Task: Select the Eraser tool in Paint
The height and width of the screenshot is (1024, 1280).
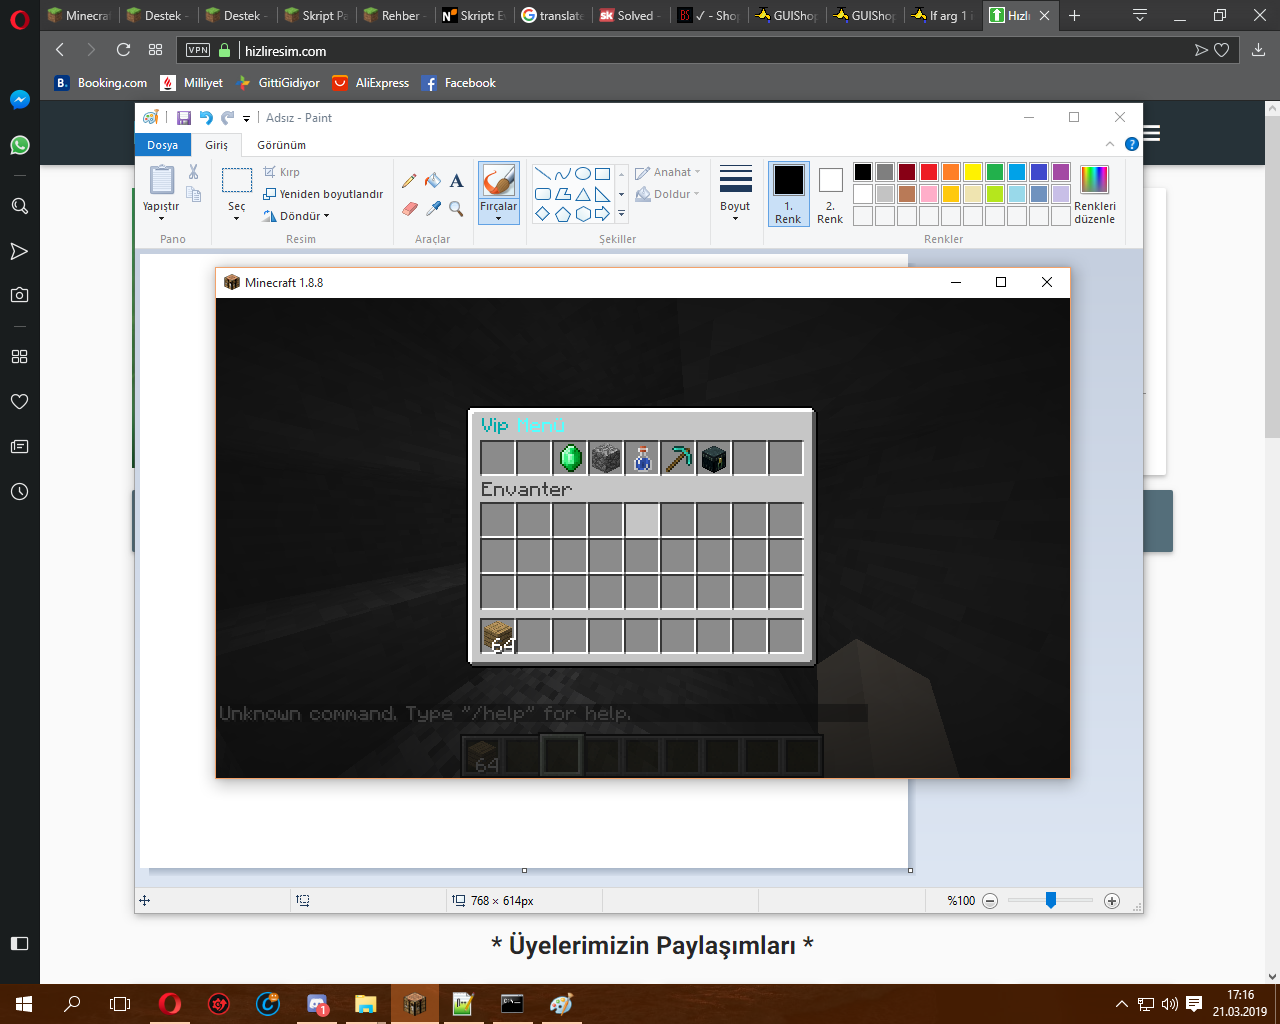Action: pos(409,208)
